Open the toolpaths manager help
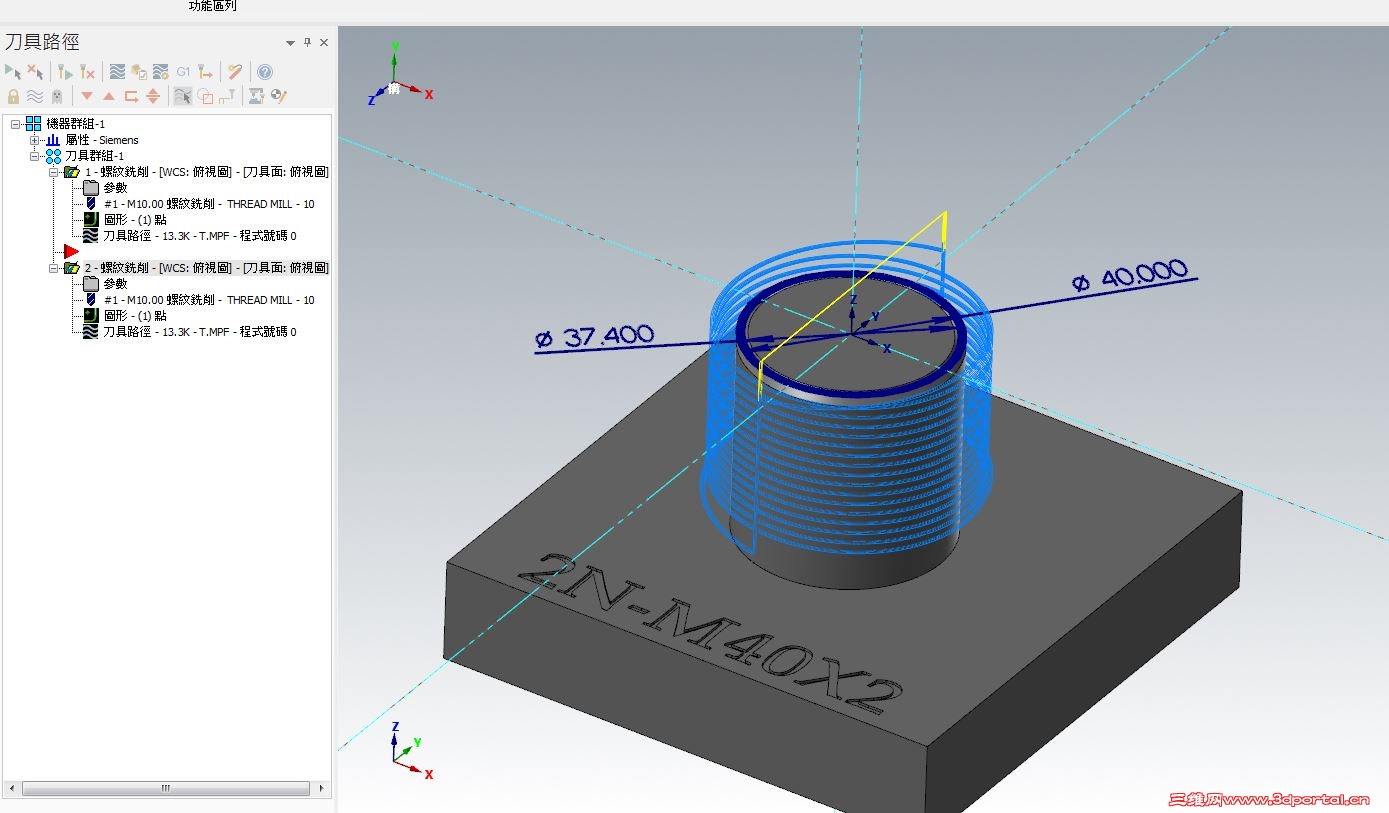The height and width of the screenshot is (813, 1389). 265,72
